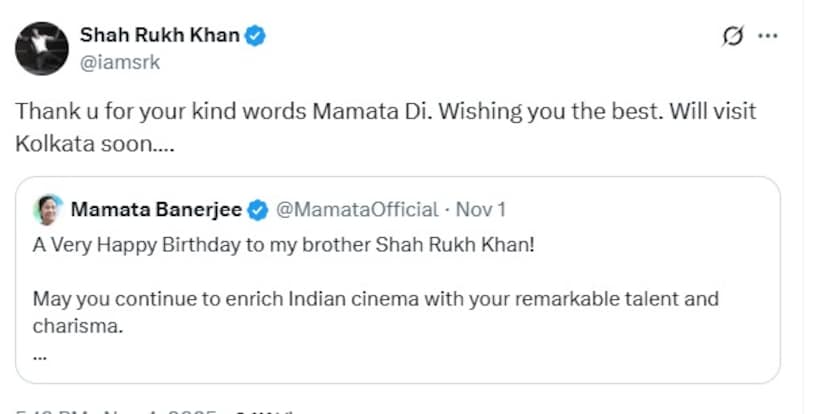827x414 pixels.
Task: Click Mamata Banerjee's display name
Action: [156, 209]
